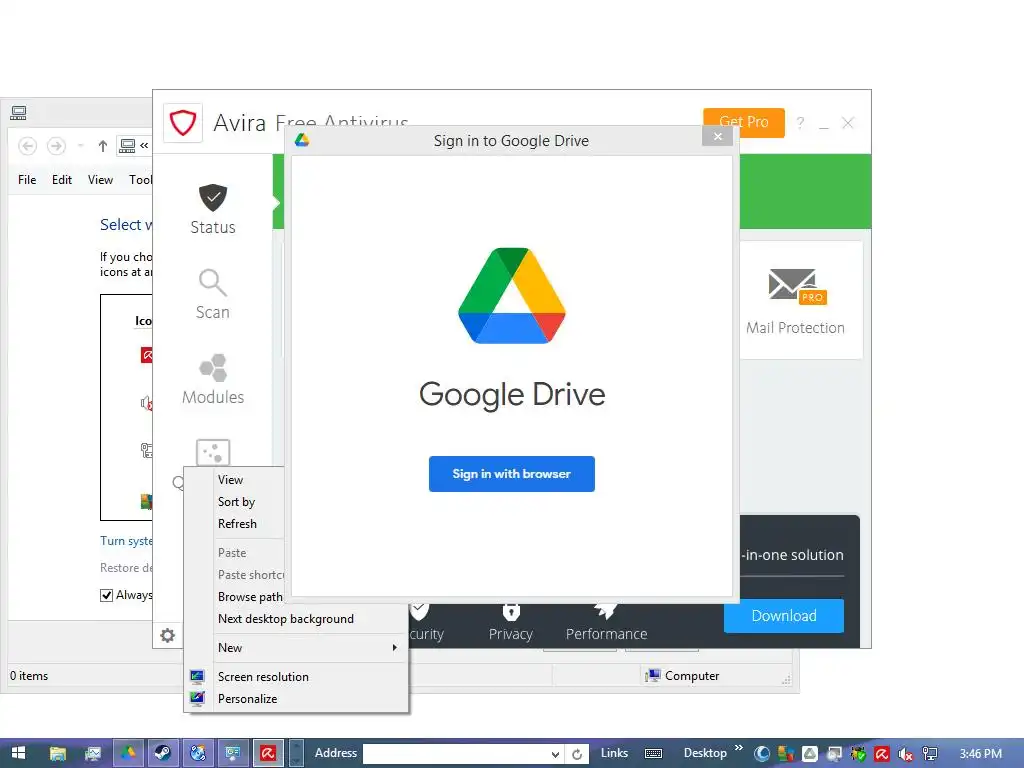Click the network tray icon
The image size is (1024, 768).
click(930, 754)
